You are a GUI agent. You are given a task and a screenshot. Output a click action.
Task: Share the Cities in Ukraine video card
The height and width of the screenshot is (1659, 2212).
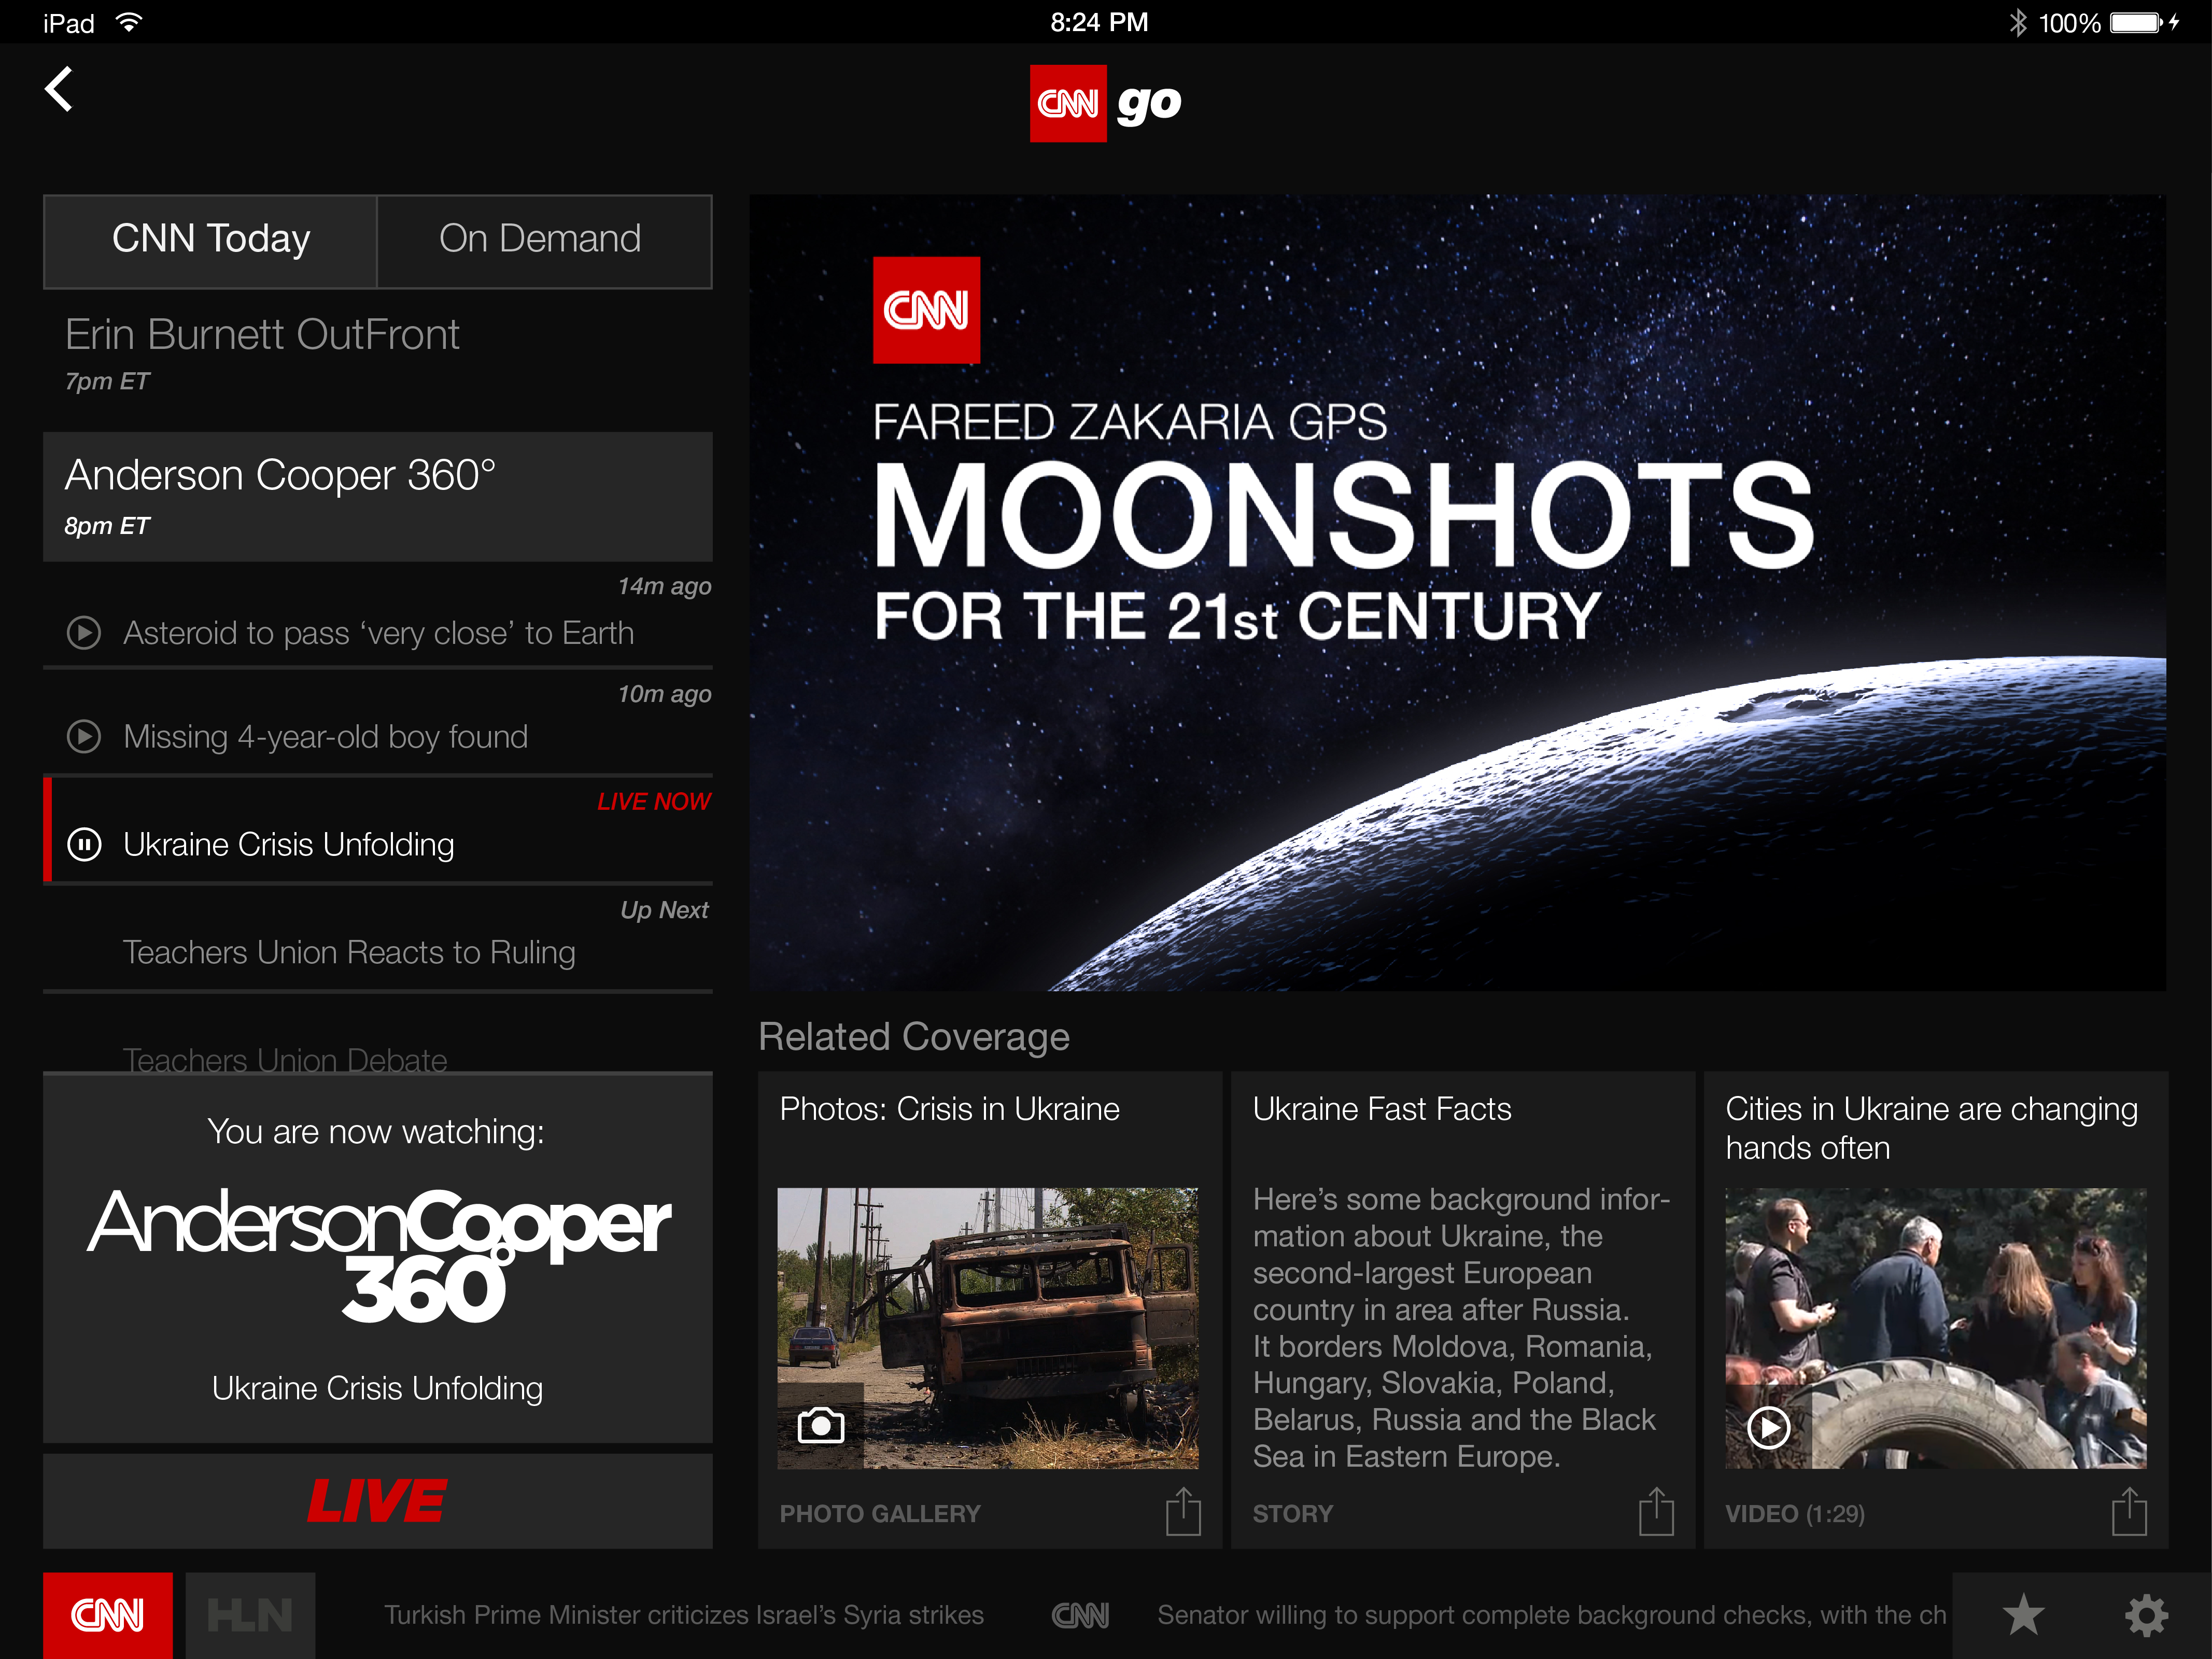pos(2129,1511)
